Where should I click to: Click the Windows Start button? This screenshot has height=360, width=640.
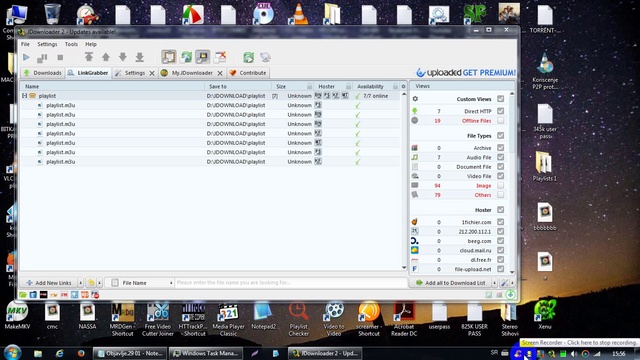point(13,352)
